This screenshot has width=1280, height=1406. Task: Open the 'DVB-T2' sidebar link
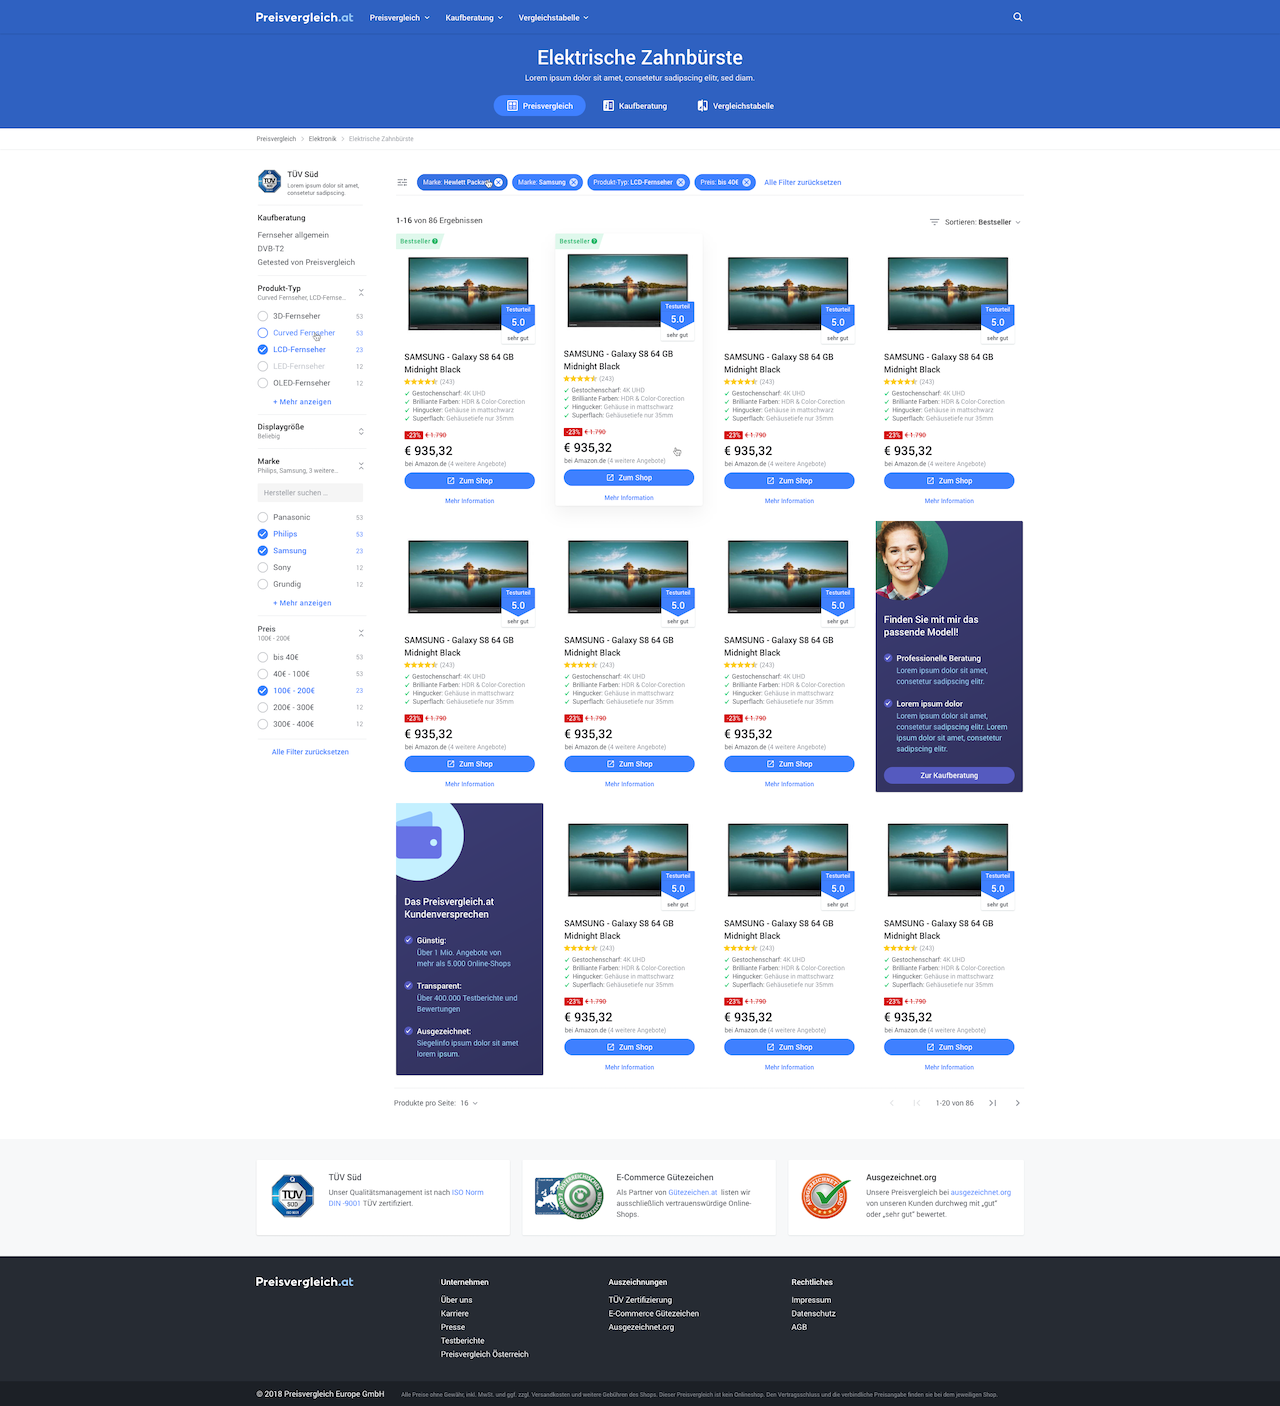click(x=271, y=249)
